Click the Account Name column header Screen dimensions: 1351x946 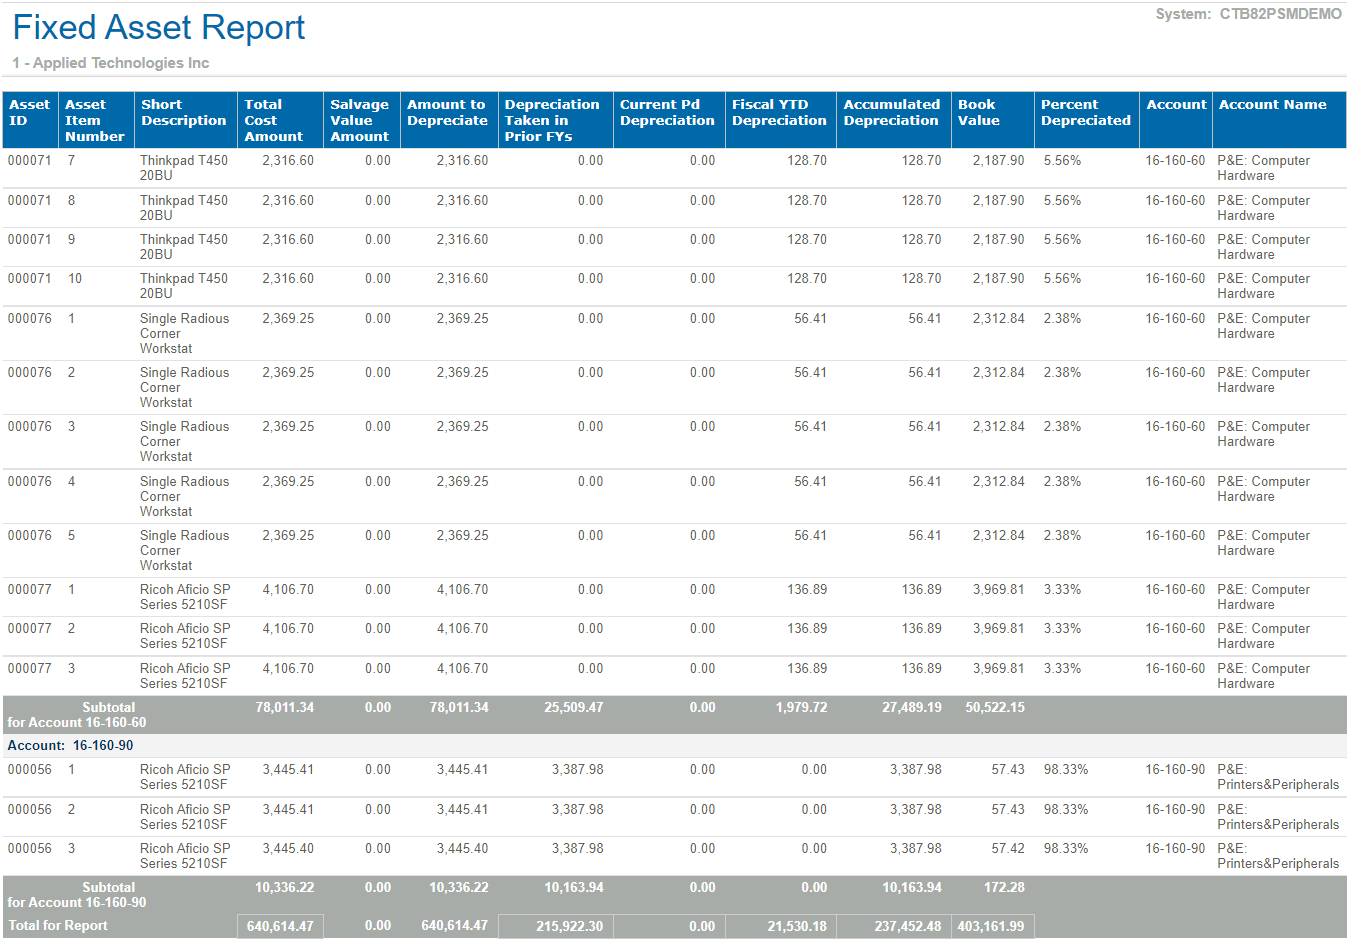1272,105
